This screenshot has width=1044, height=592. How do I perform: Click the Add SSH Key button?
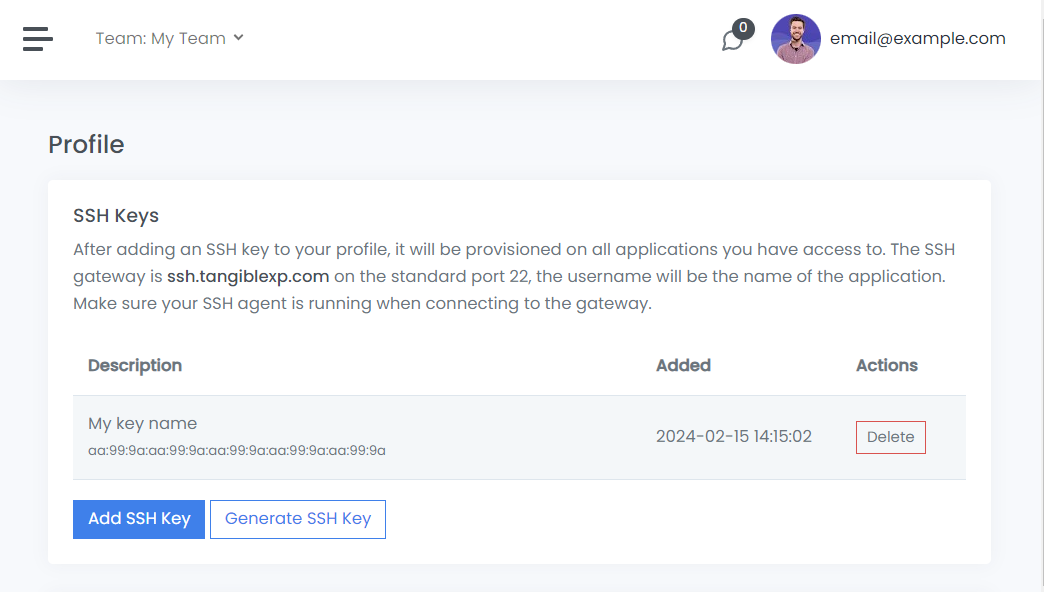pyautogui.click(x=139, y=519)
